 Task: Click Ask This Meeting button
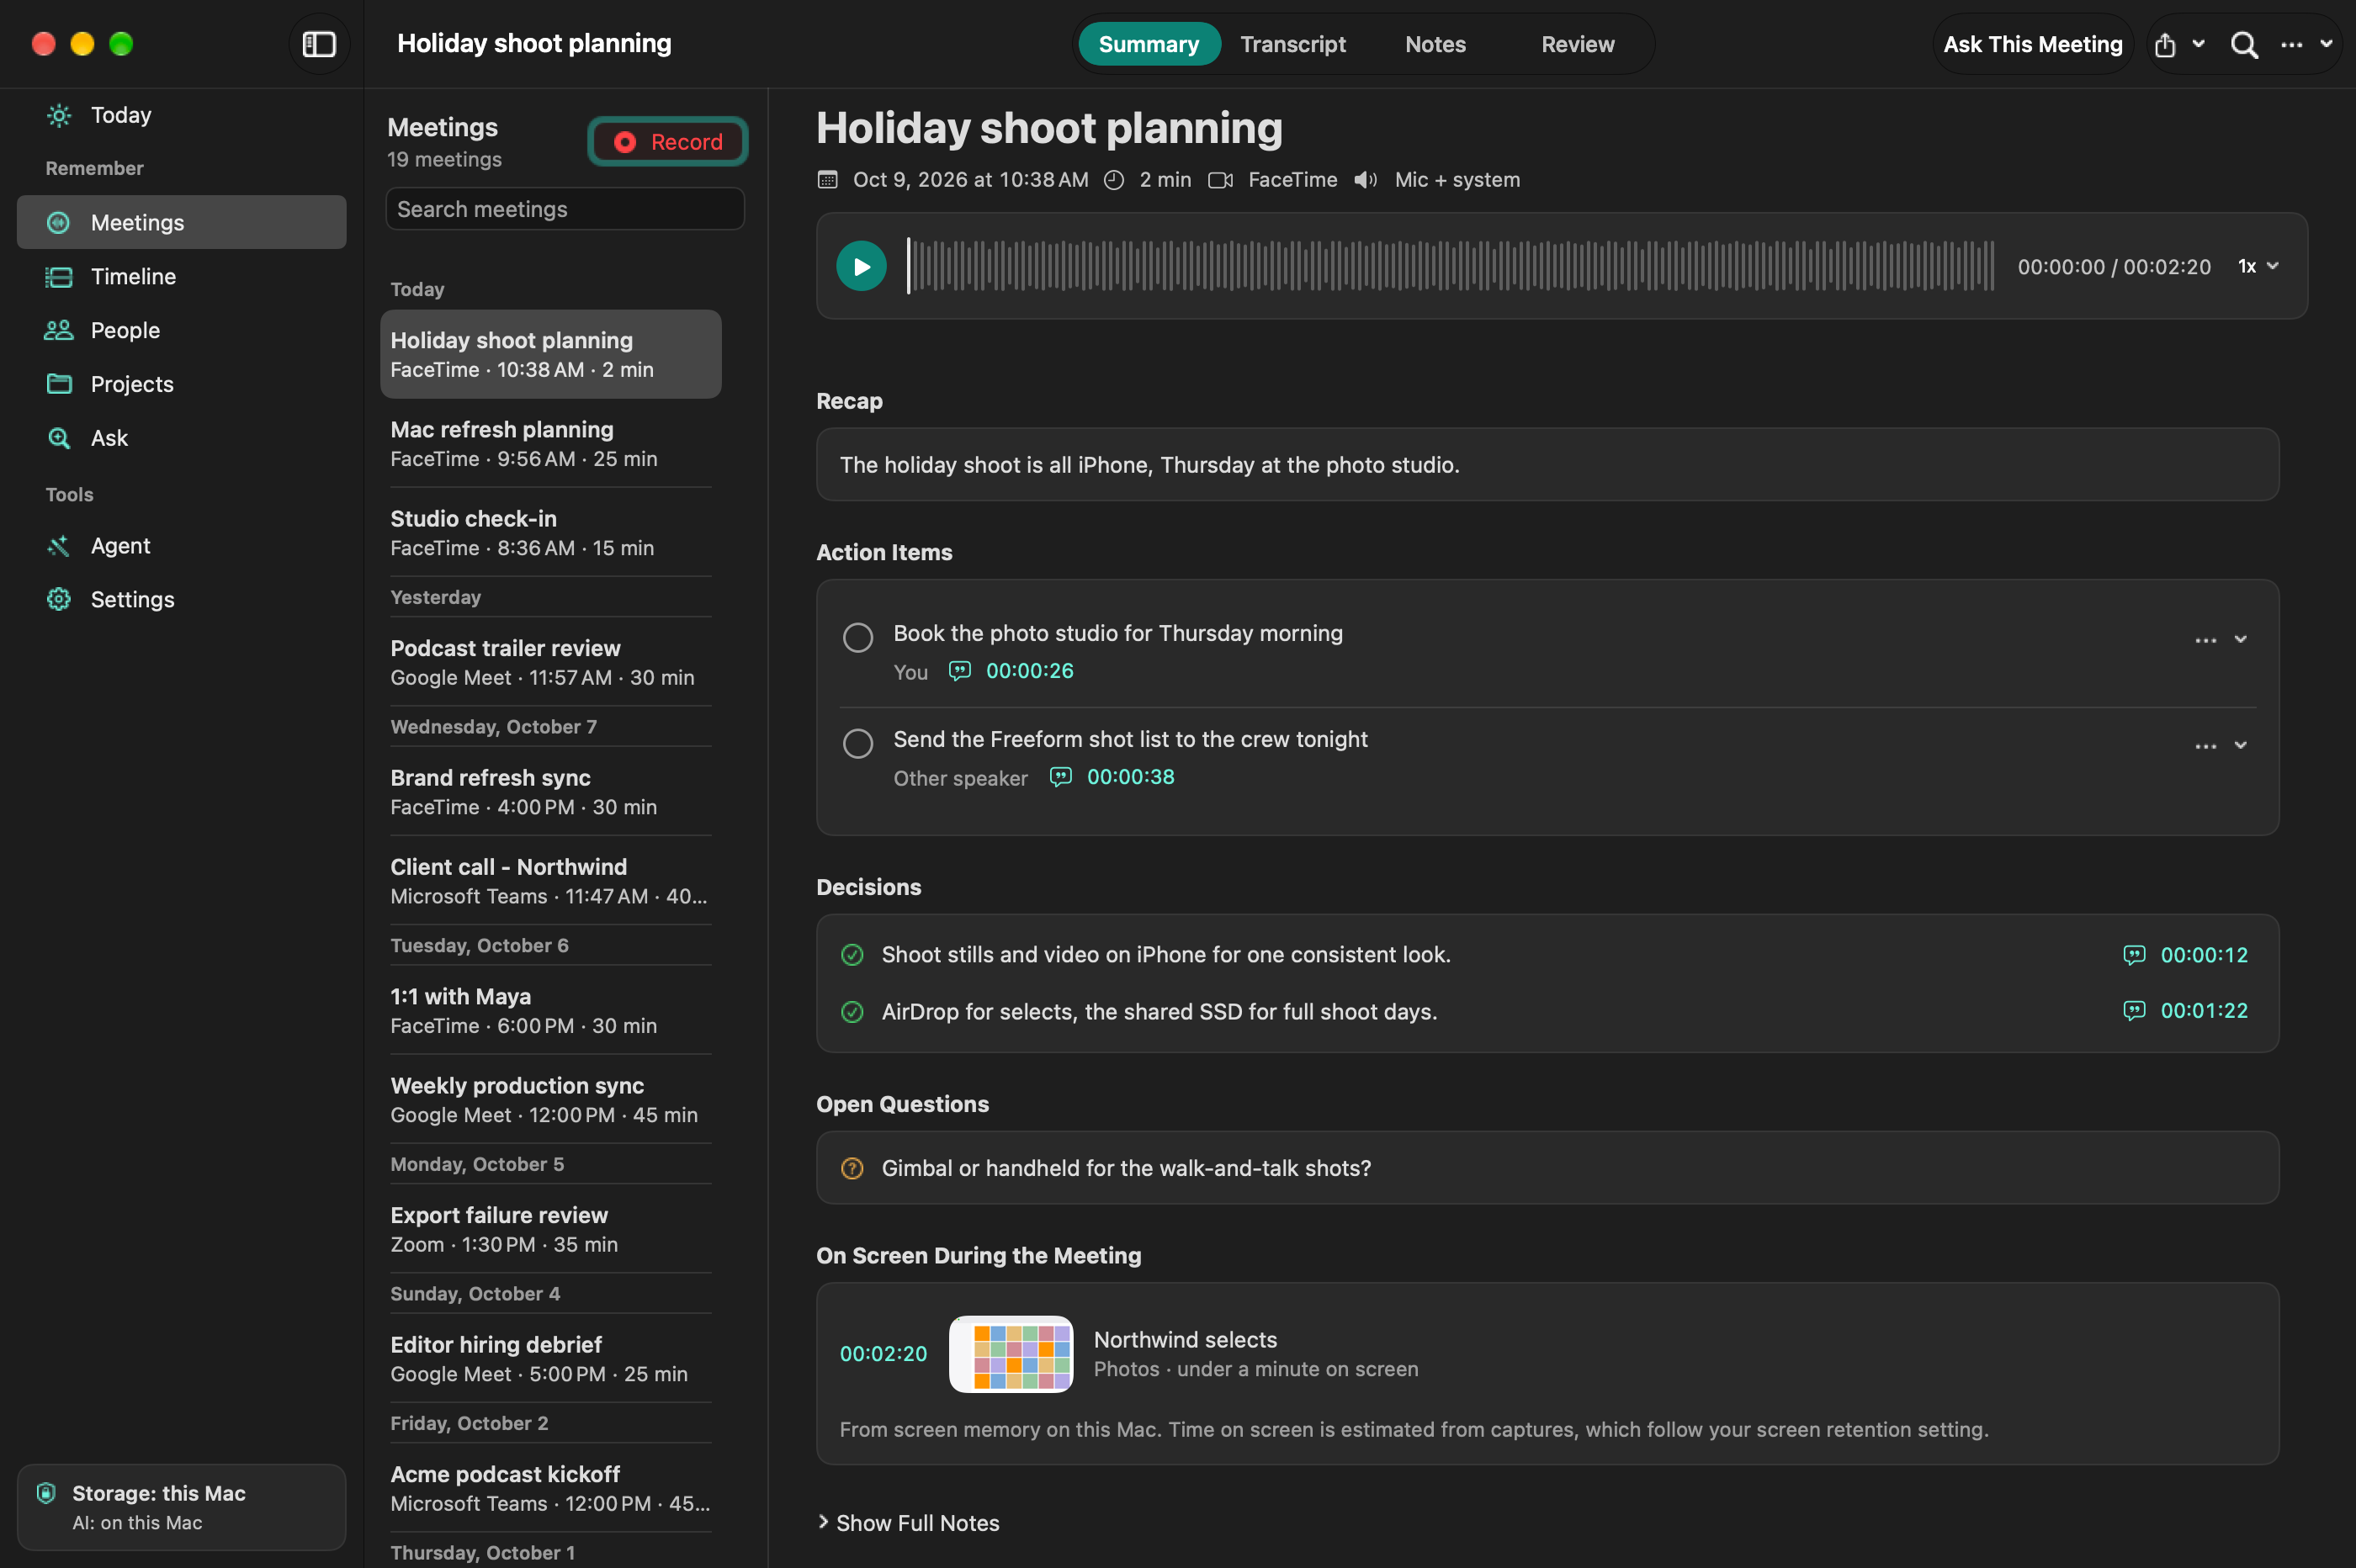point(2032,45)
